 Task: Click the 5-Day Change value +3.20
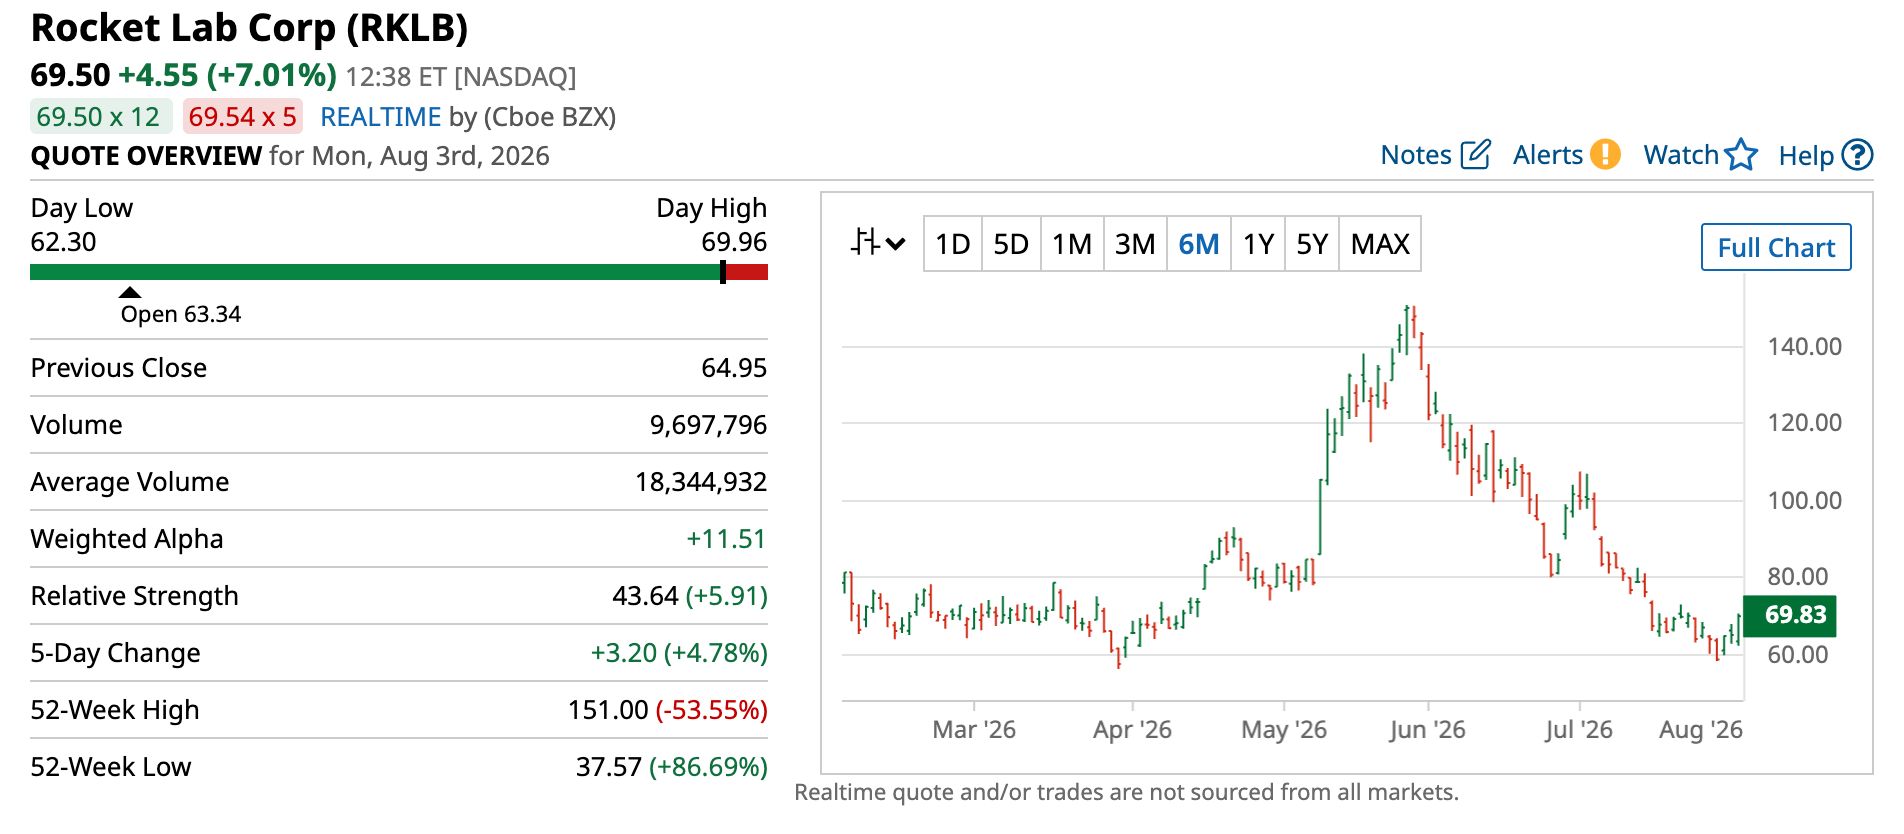(624, 653)
